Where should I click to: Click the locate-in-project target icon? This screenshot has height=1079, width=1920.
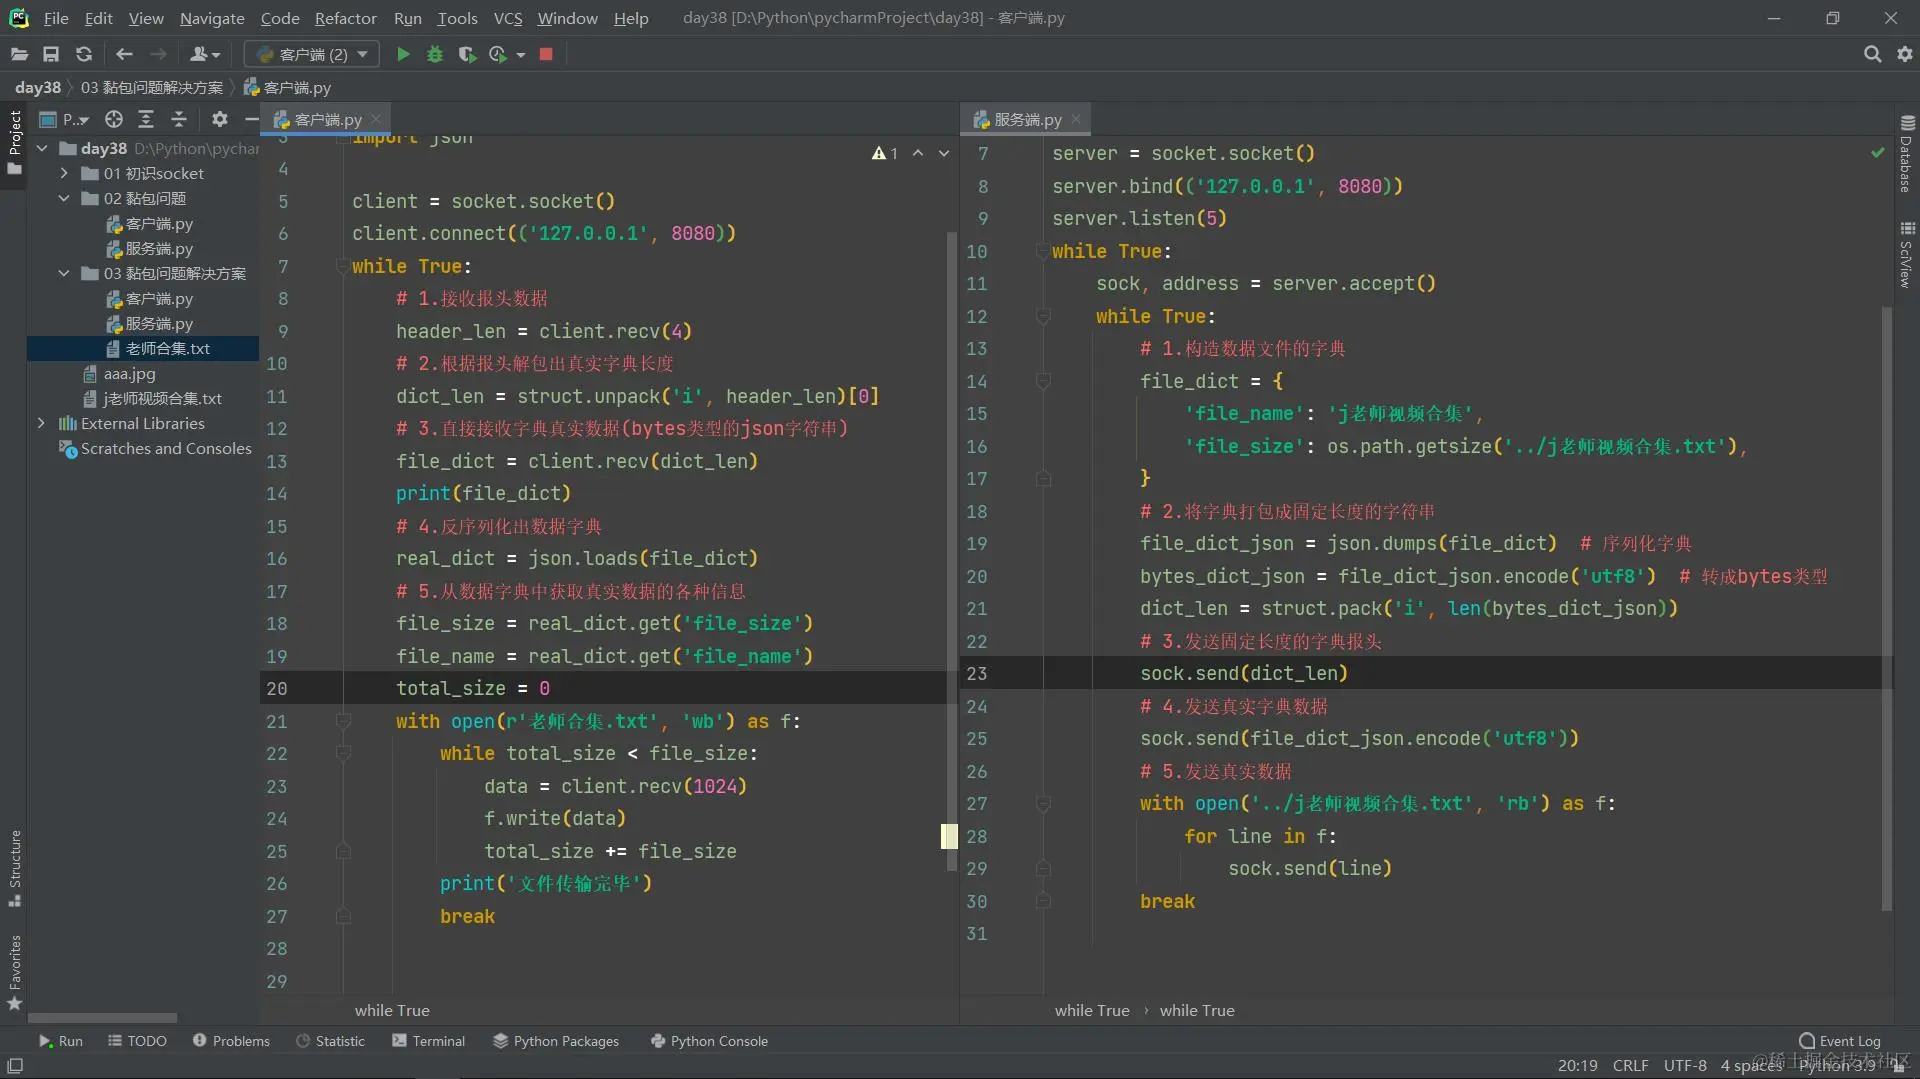(x=114, y=120)
